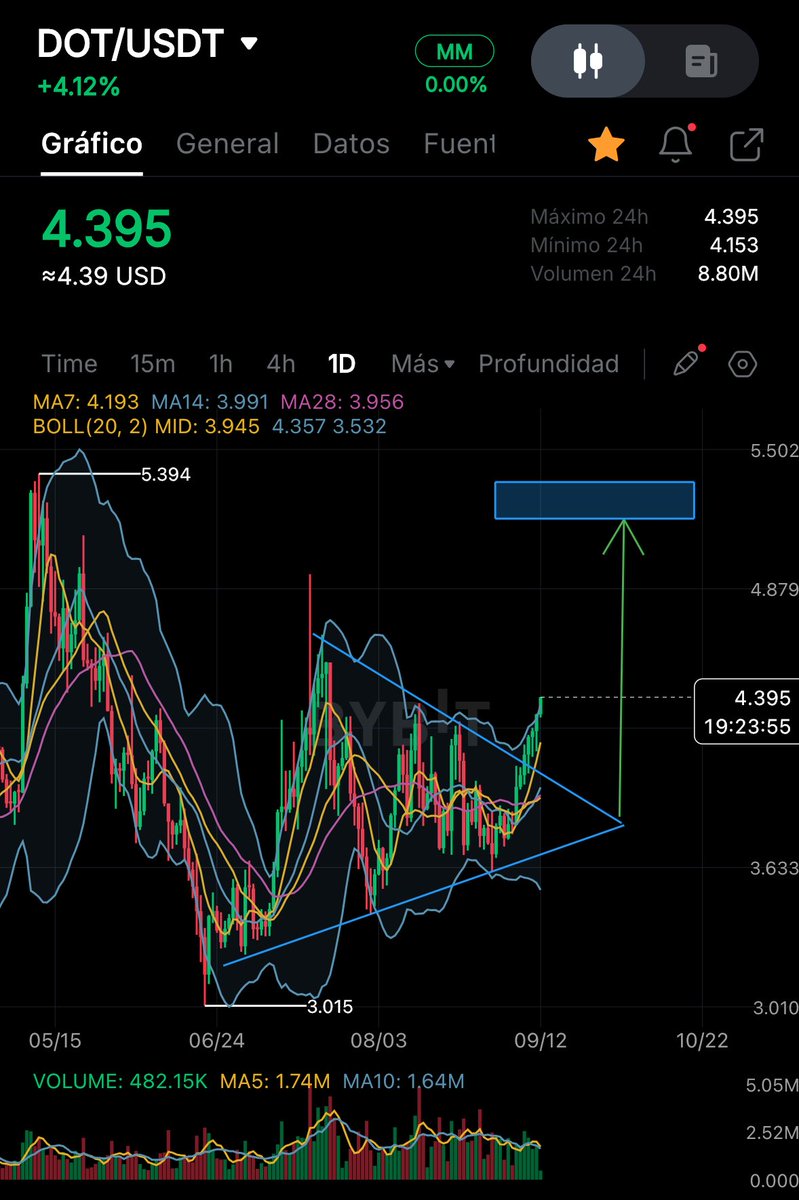The width and height of the screenshot is (799, 1200).
Task: Select the 1D timeframe
Action: (342, 363)
